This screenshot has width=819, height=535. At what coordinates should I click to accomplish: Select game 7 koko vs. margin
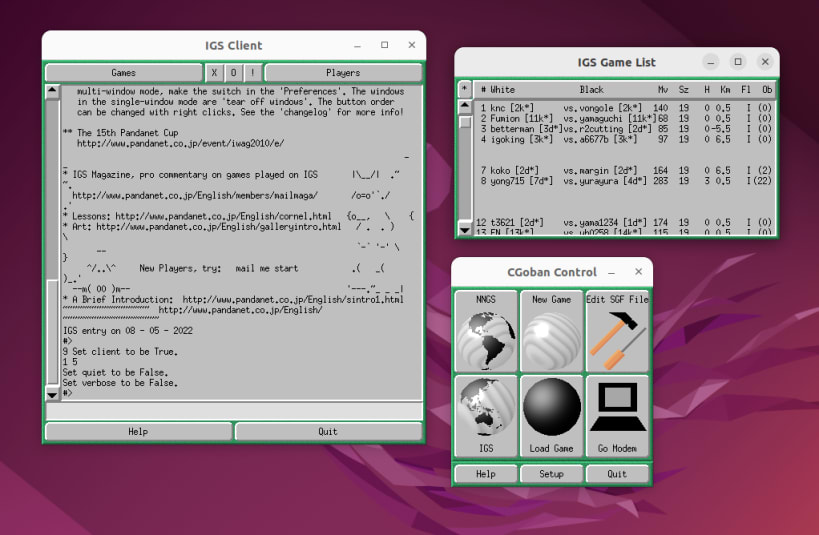pos(626,171)
